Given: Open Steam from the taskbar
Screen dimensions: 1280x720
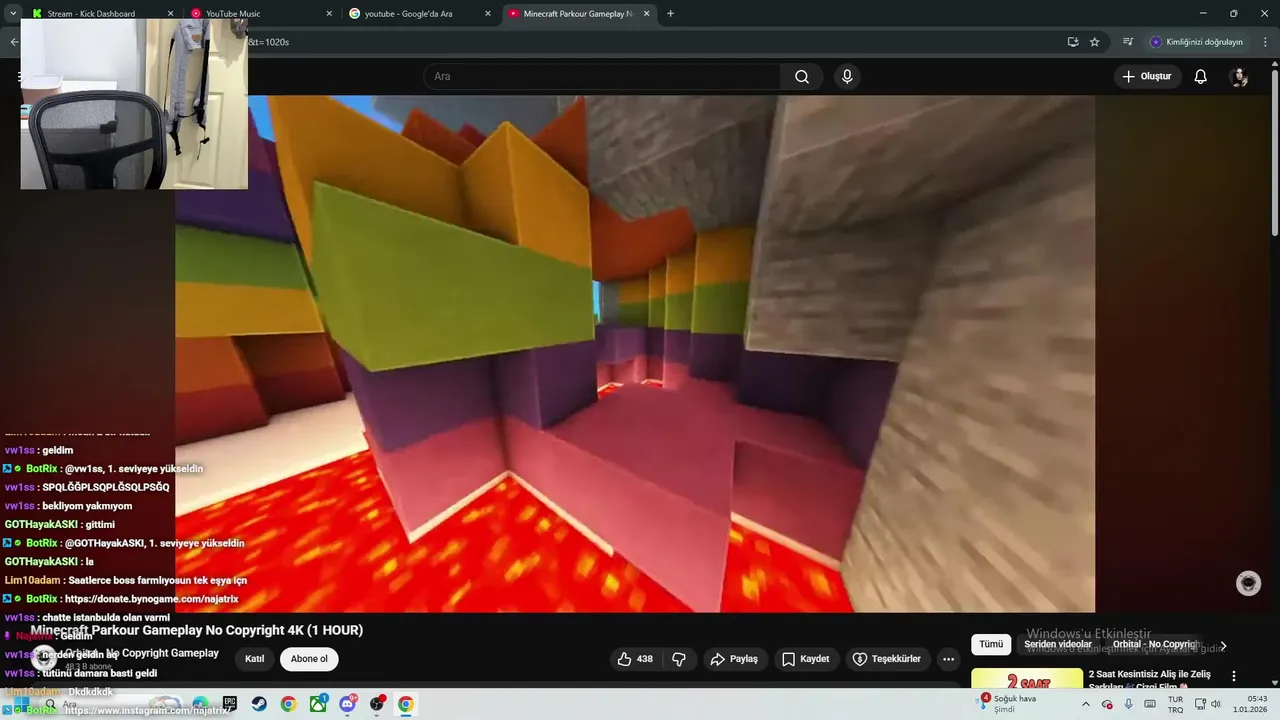Looking at the screenshot, I should point(259,704).
